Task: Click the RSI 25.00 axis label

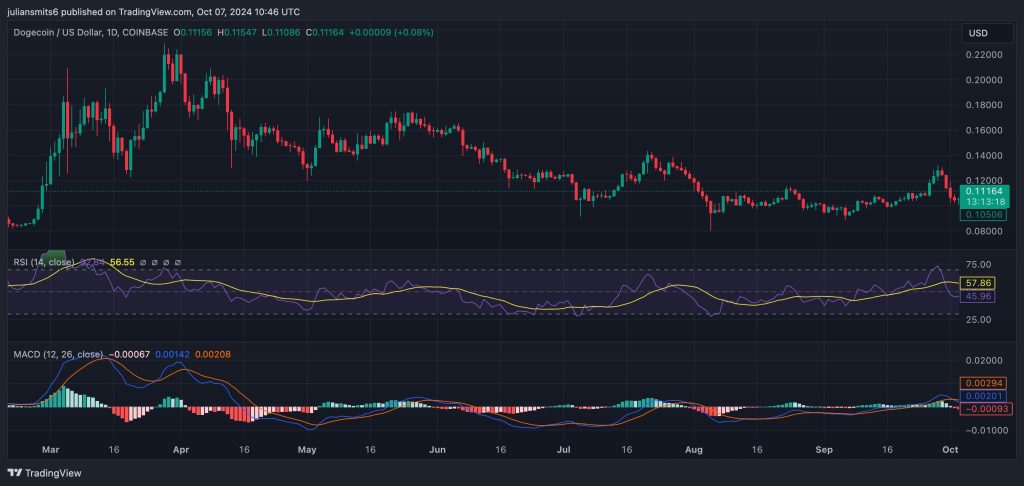Action: (979, 319)
